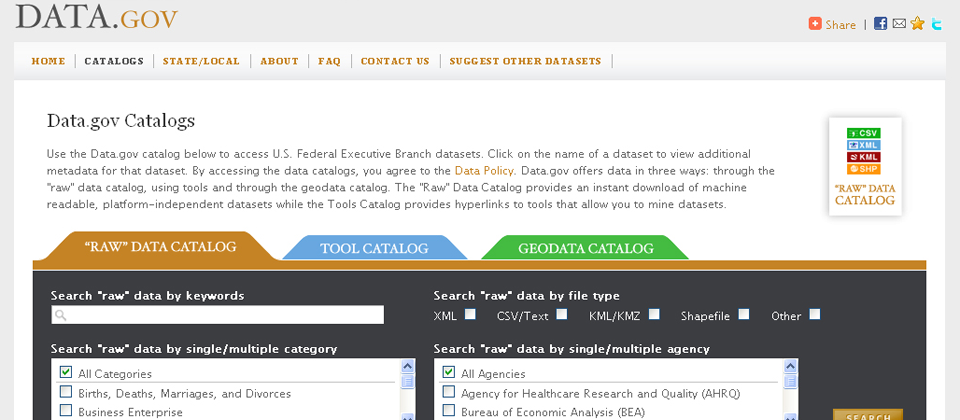Image resolution: width=960 pixels, height=420 pixels.
Task: Open the "Raw" Data Catalog thumbnail
Action: click(865, 167)
